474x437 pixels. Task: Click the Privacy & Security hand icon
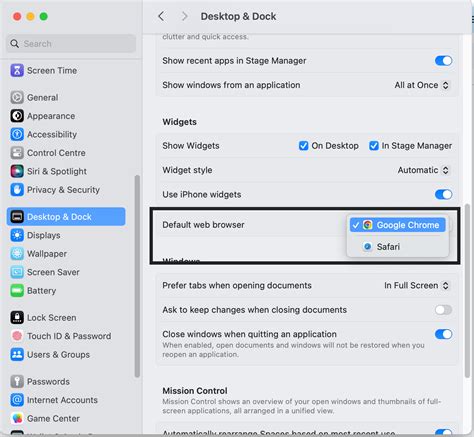point(17,190)
